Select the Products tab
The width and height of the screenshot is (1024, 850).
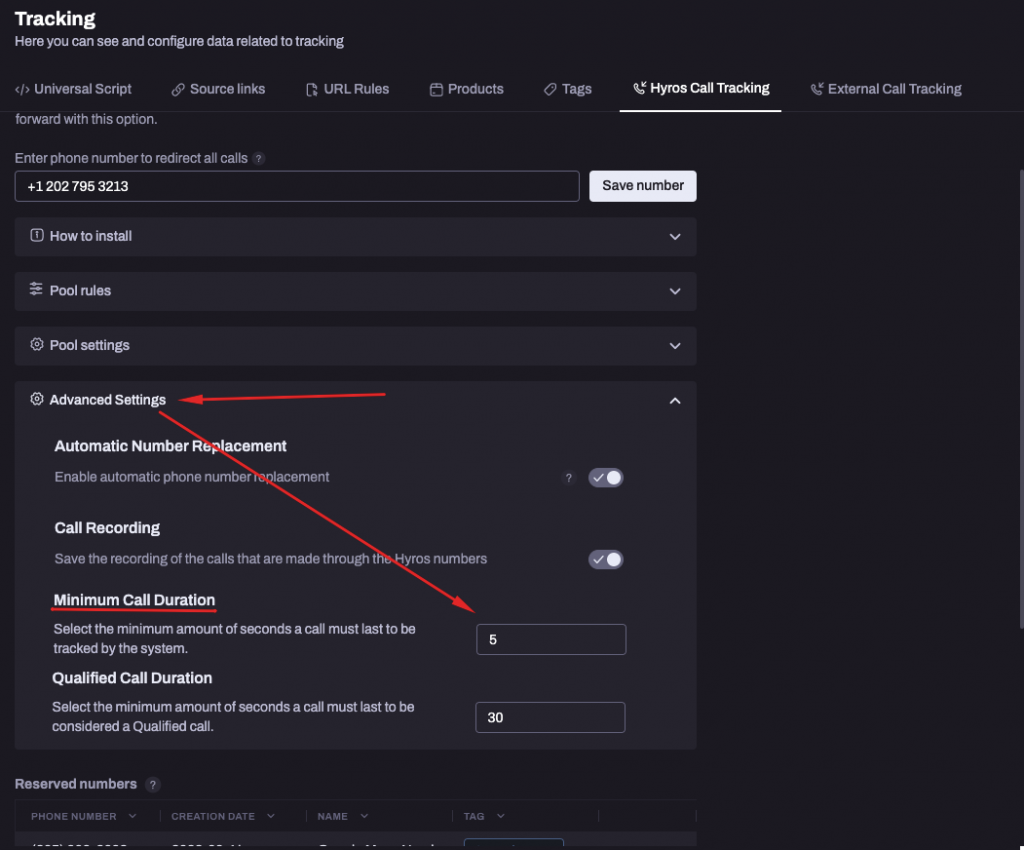point(466,89)
